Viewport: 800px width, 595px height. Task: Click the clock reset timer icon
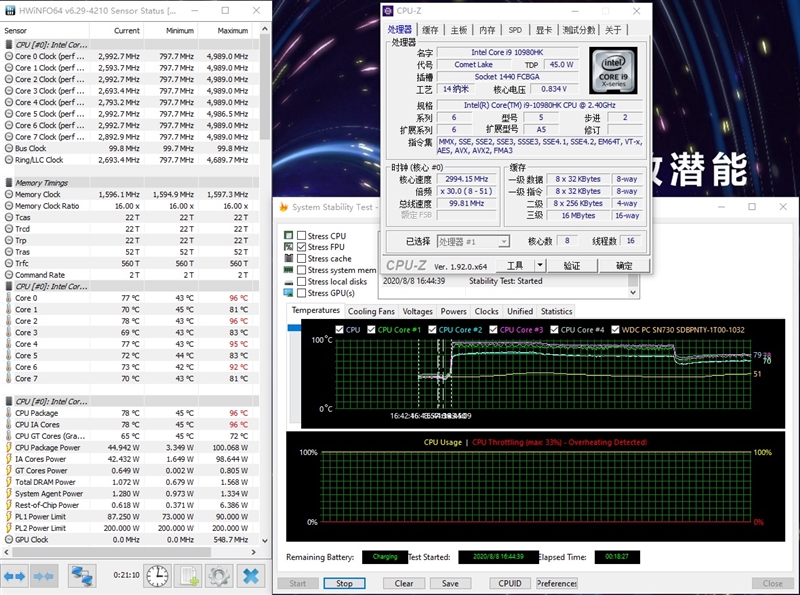157,576
